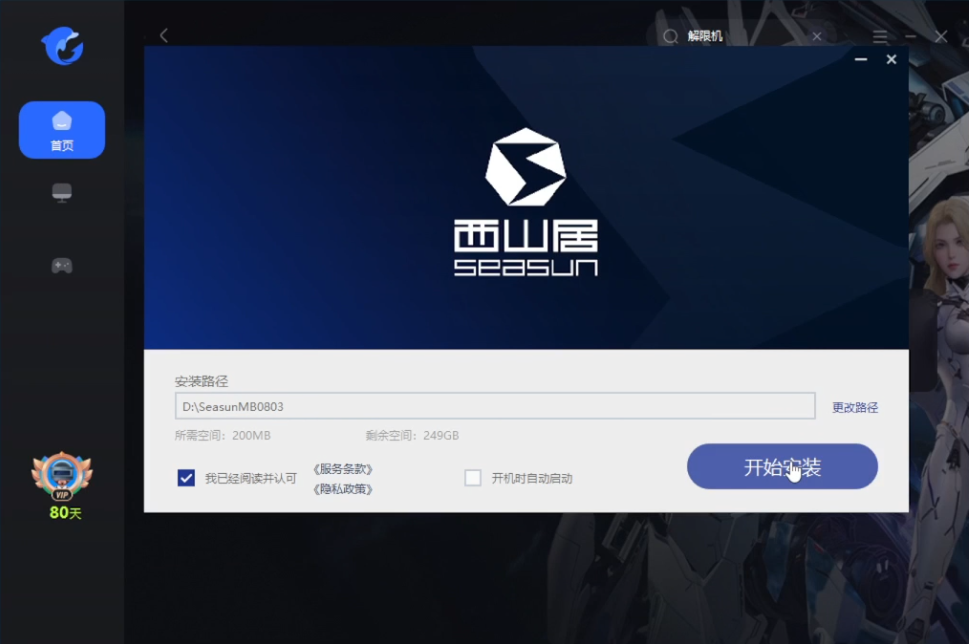Click the dolphin app logo
The image size is (969, 644).
pyautogui.click(x=62, y=45)
